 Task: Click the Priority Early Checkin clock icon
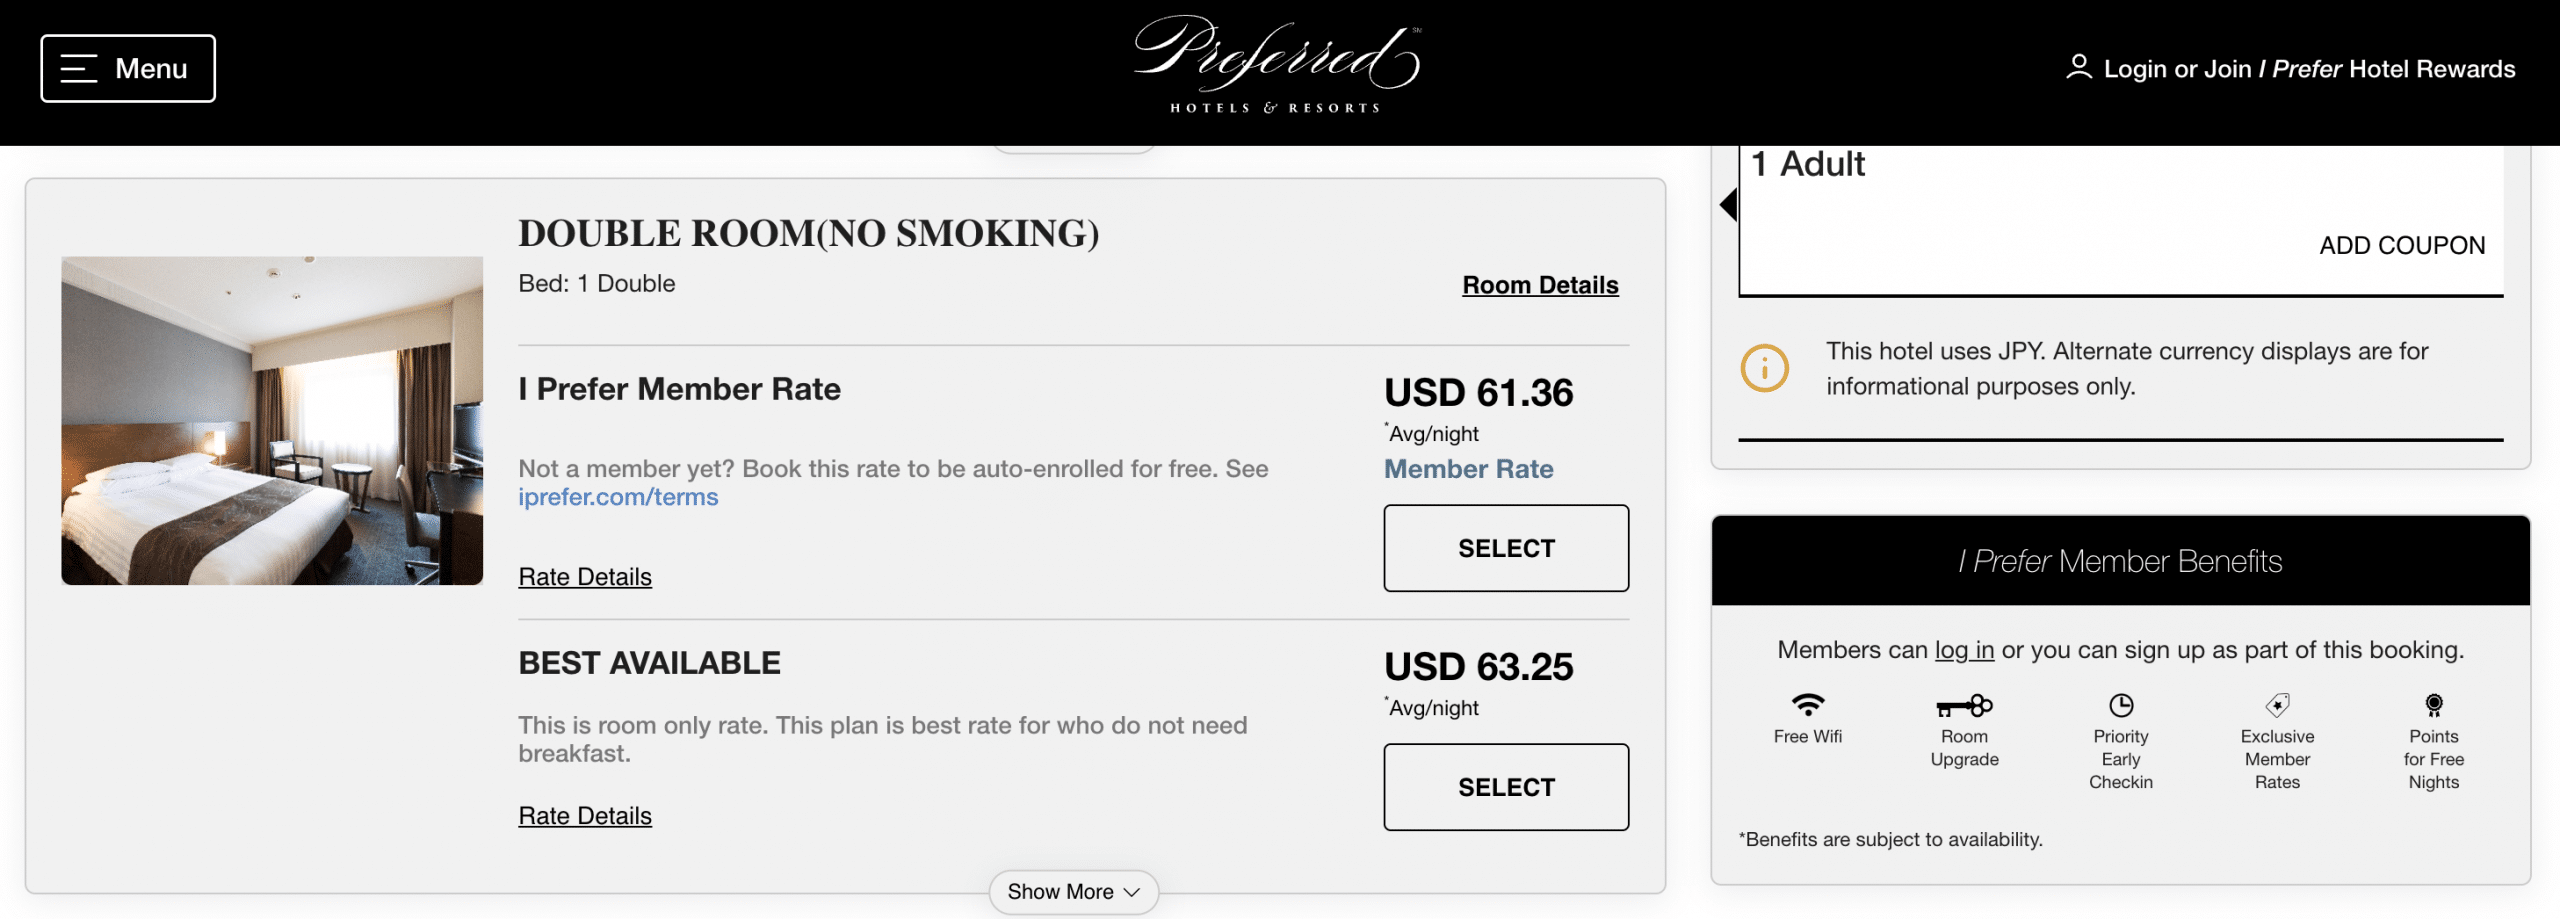click(2120, 705)
